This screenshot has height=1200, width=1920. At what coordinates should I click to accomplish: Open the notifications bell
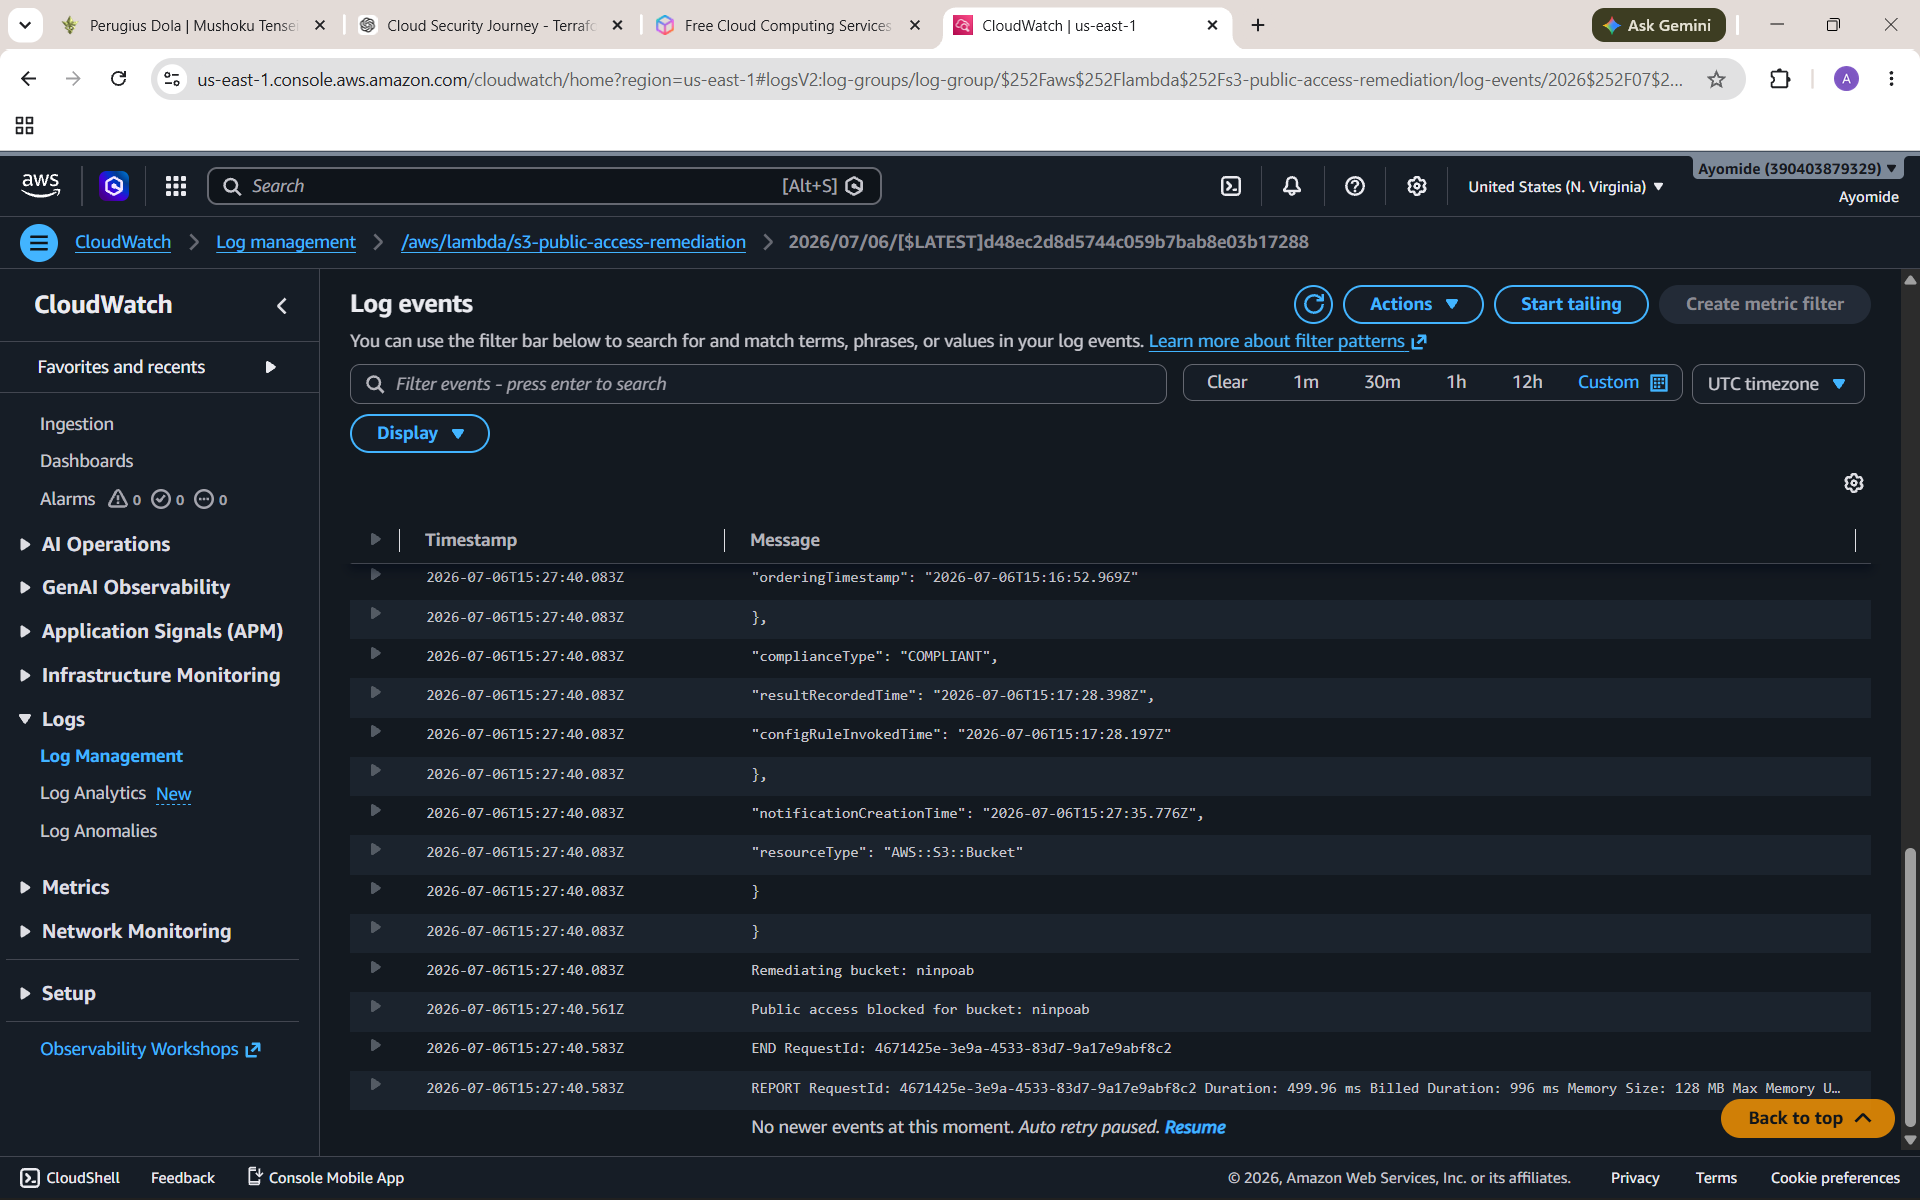(1292, 186)
